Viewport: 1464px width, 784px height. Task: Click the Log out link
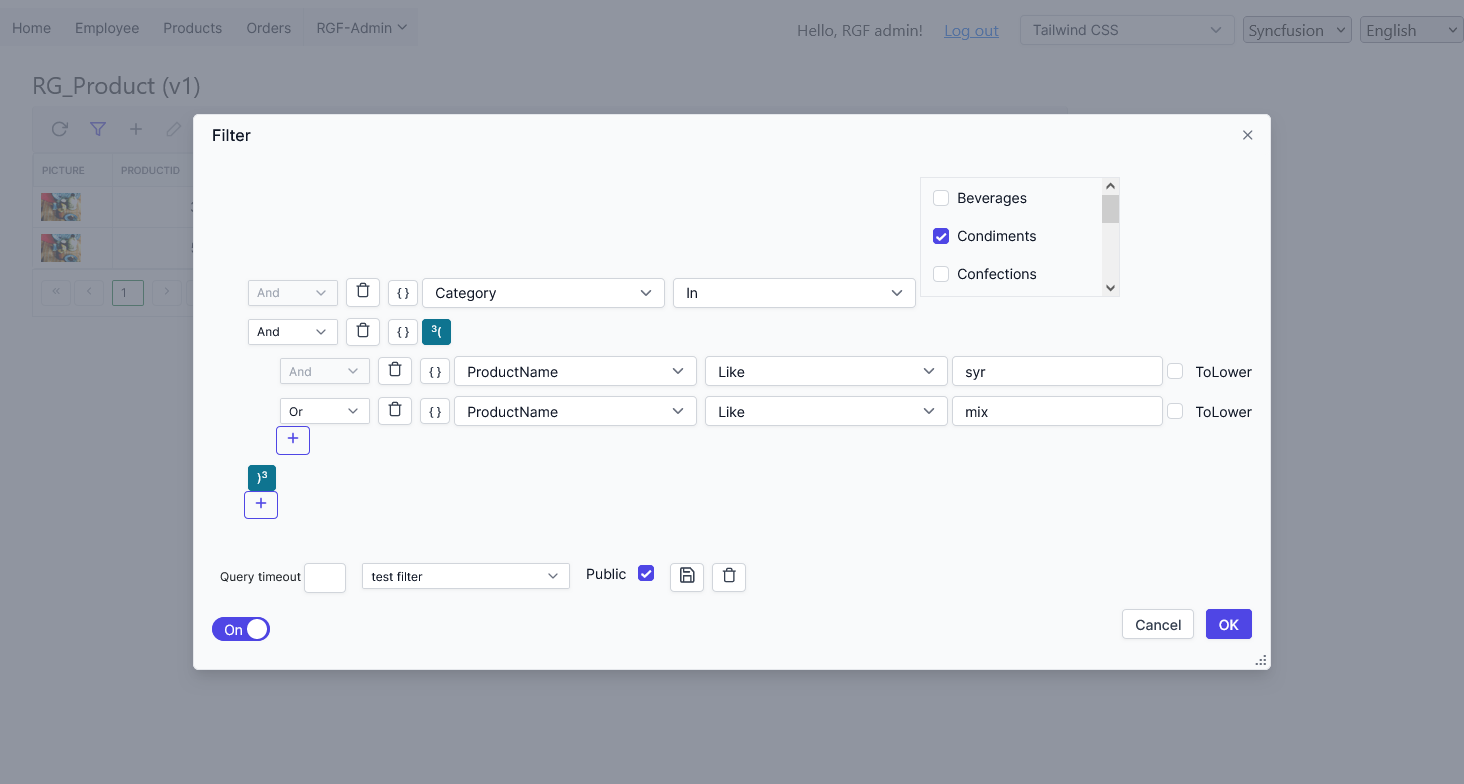[971, 31]
